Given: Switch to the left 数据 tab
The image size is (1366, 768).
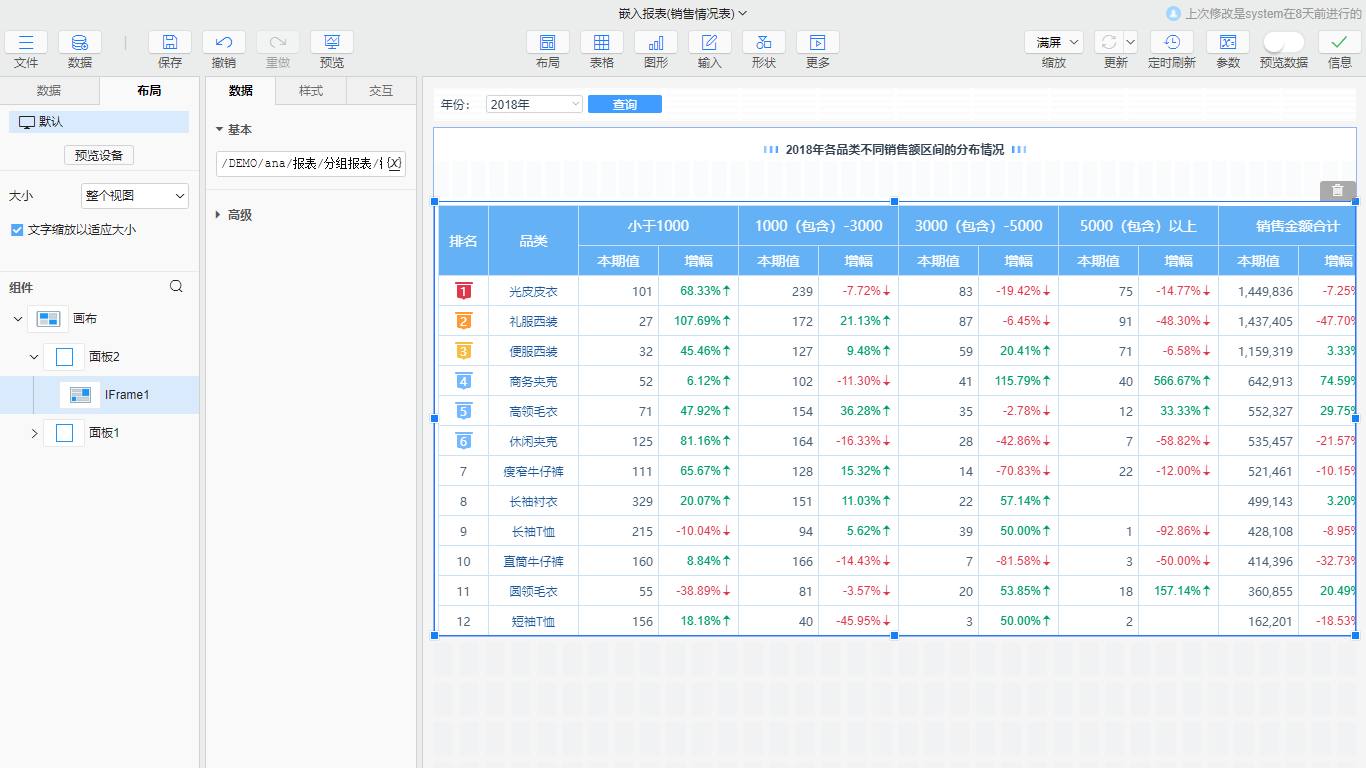Looking at the screenshot, I should coord(48,90).
